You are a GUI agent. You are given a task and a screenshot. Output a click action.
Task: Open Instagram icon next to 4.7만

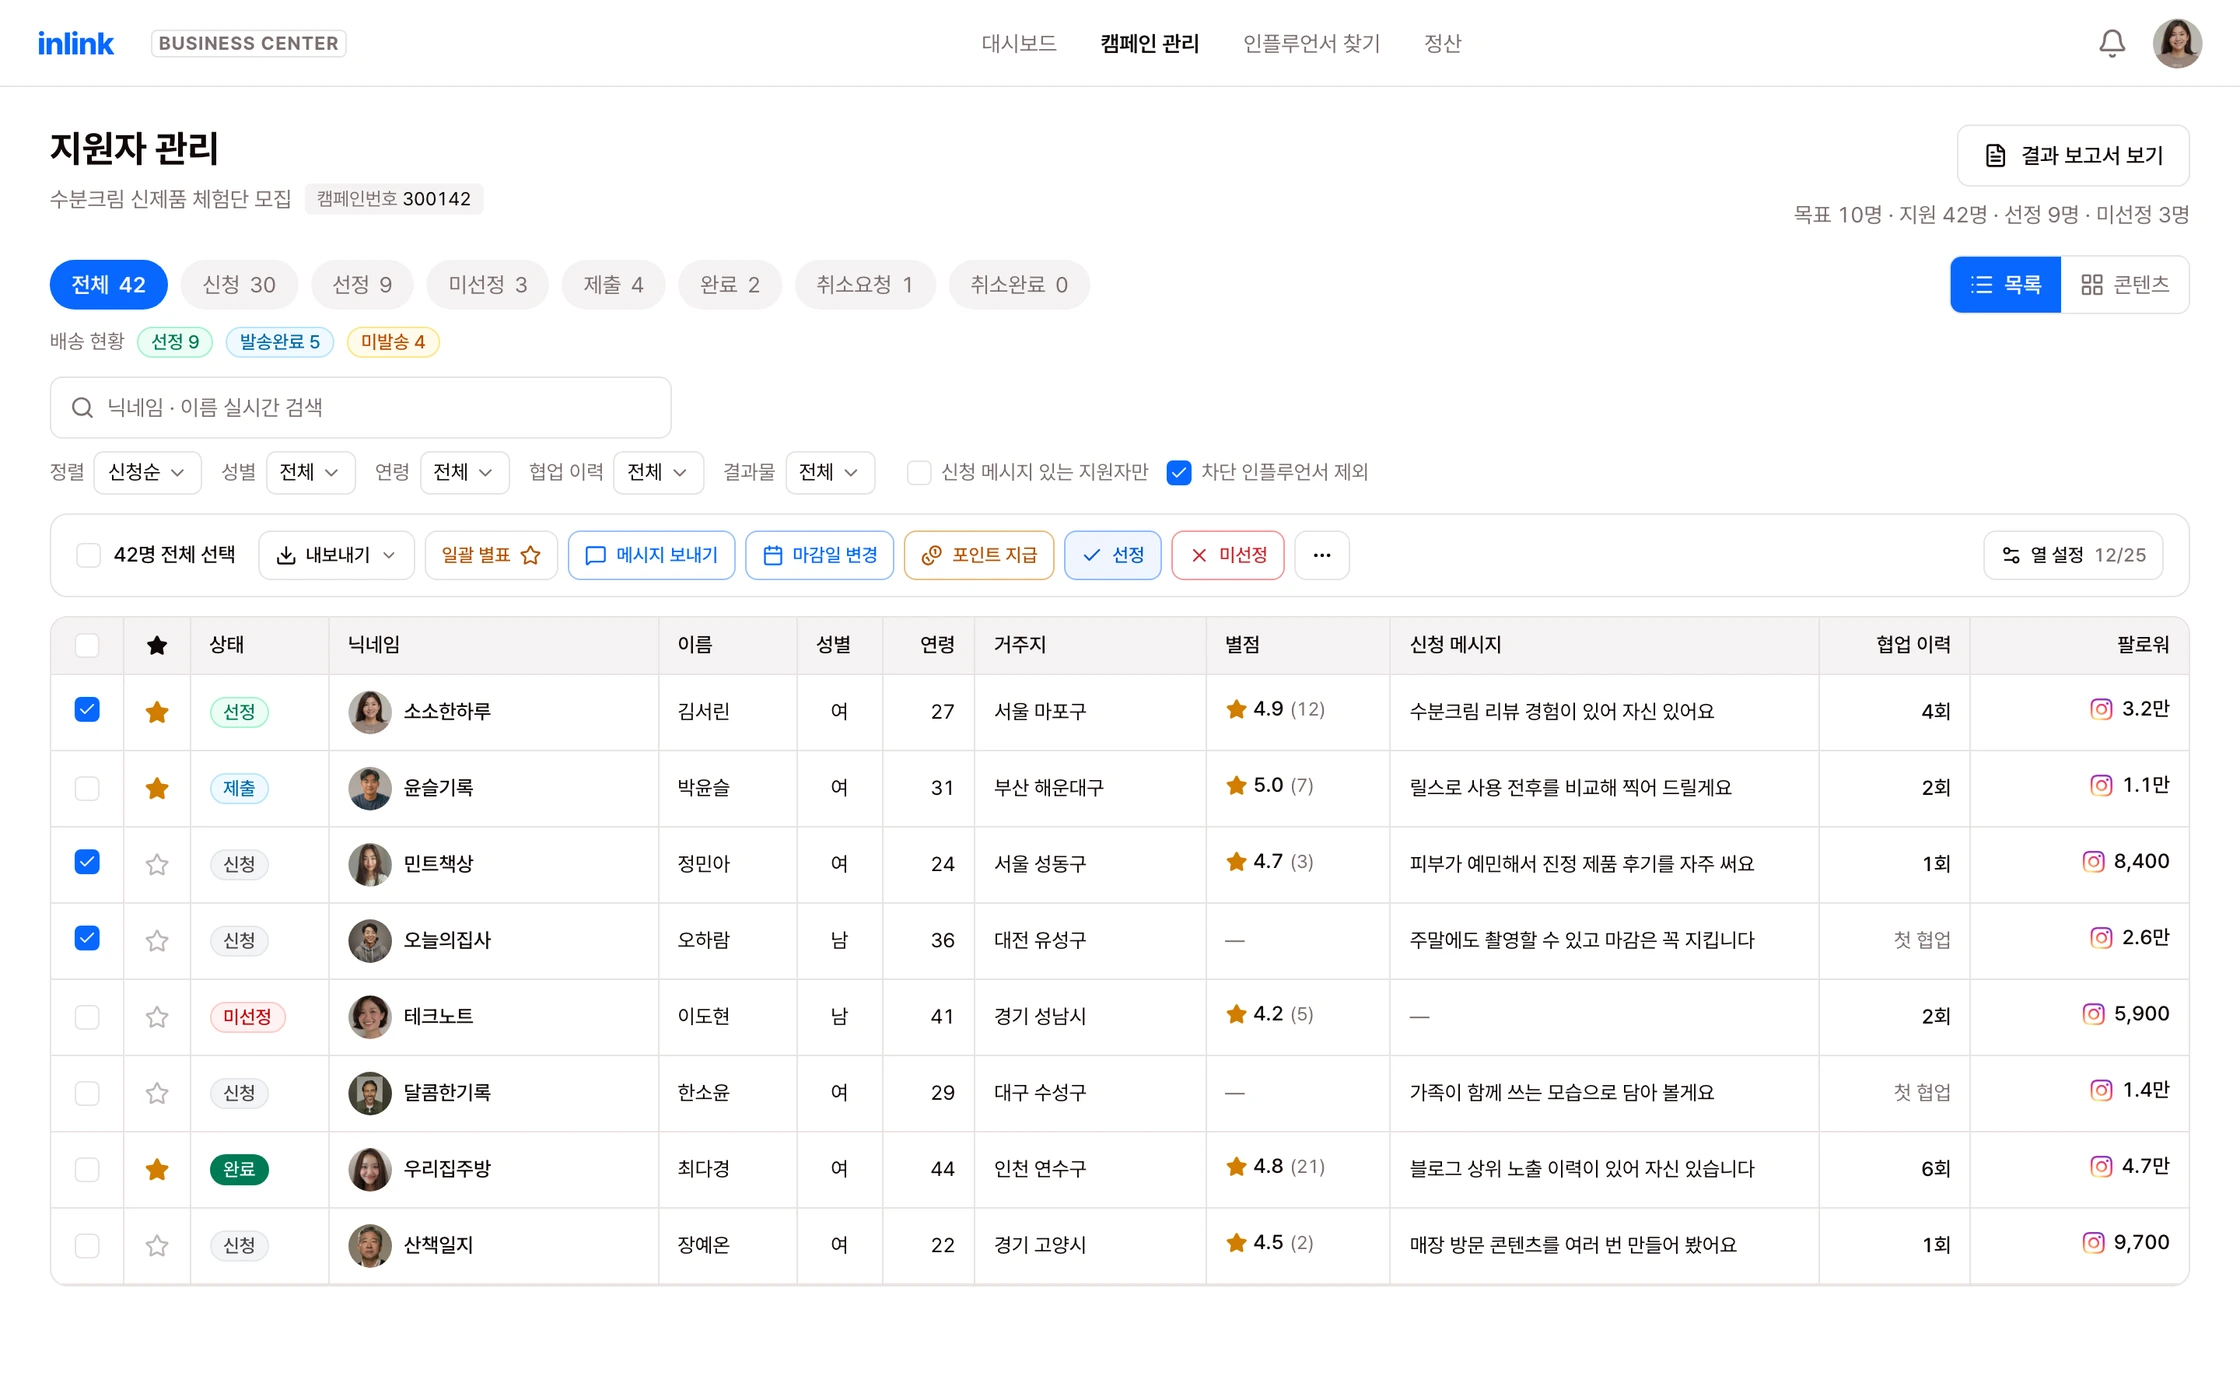pyautogui.click(x=2101, y=1166)
